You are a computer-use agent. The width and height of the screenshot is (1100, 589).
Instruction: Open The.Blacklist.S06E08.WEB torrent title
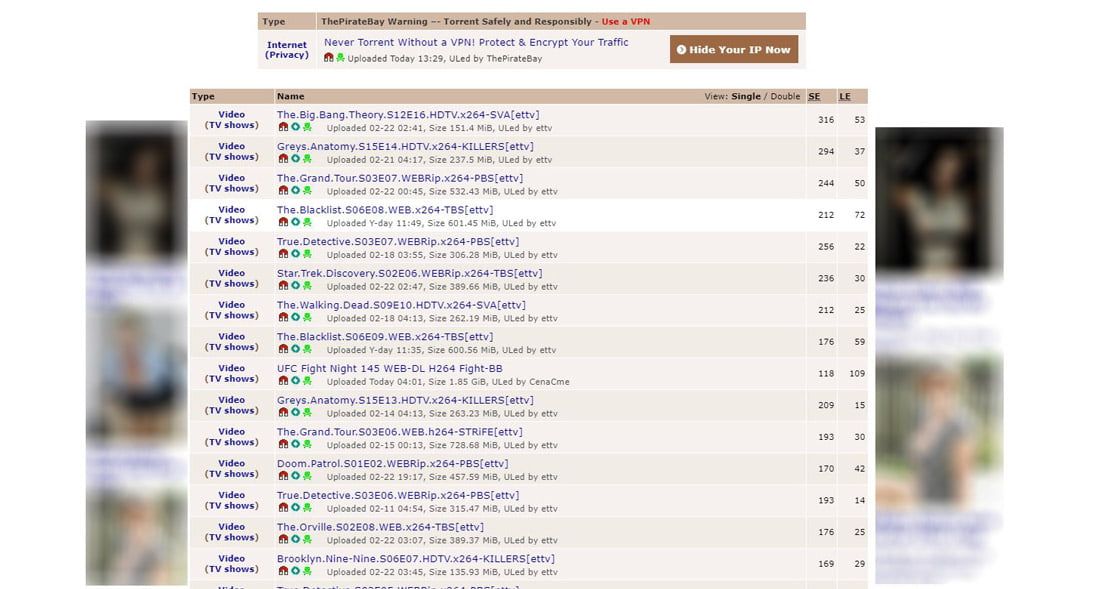(x=384, y=210)
